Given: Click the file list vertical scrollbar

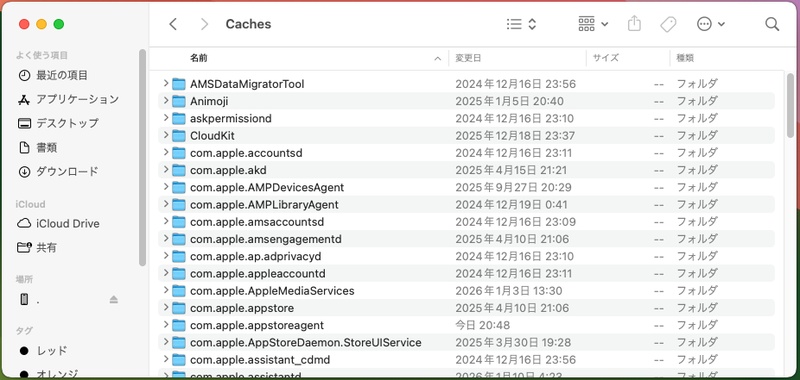Looking at the screenshot, I should pyautogui.click(x=790, y=105).
